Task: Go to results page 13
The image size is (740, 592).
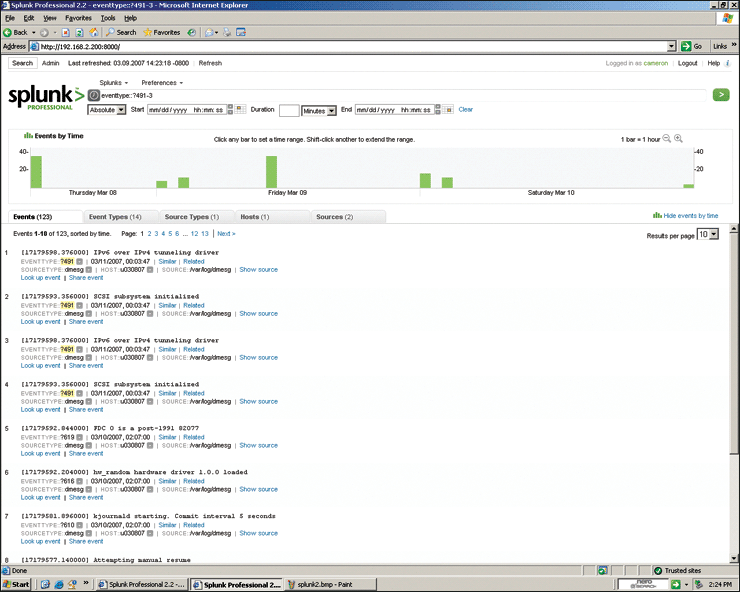Action: [205, 234]
